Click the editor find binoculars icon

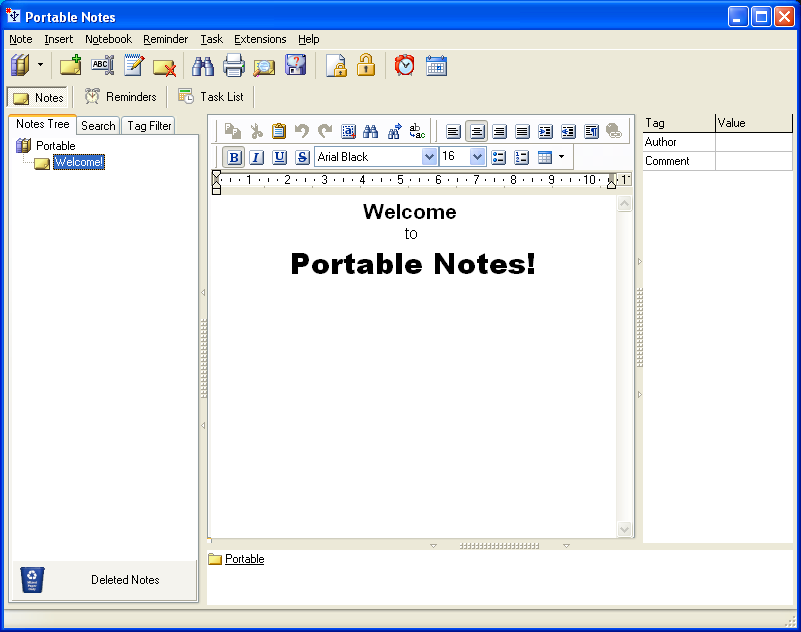click(370, 131)
